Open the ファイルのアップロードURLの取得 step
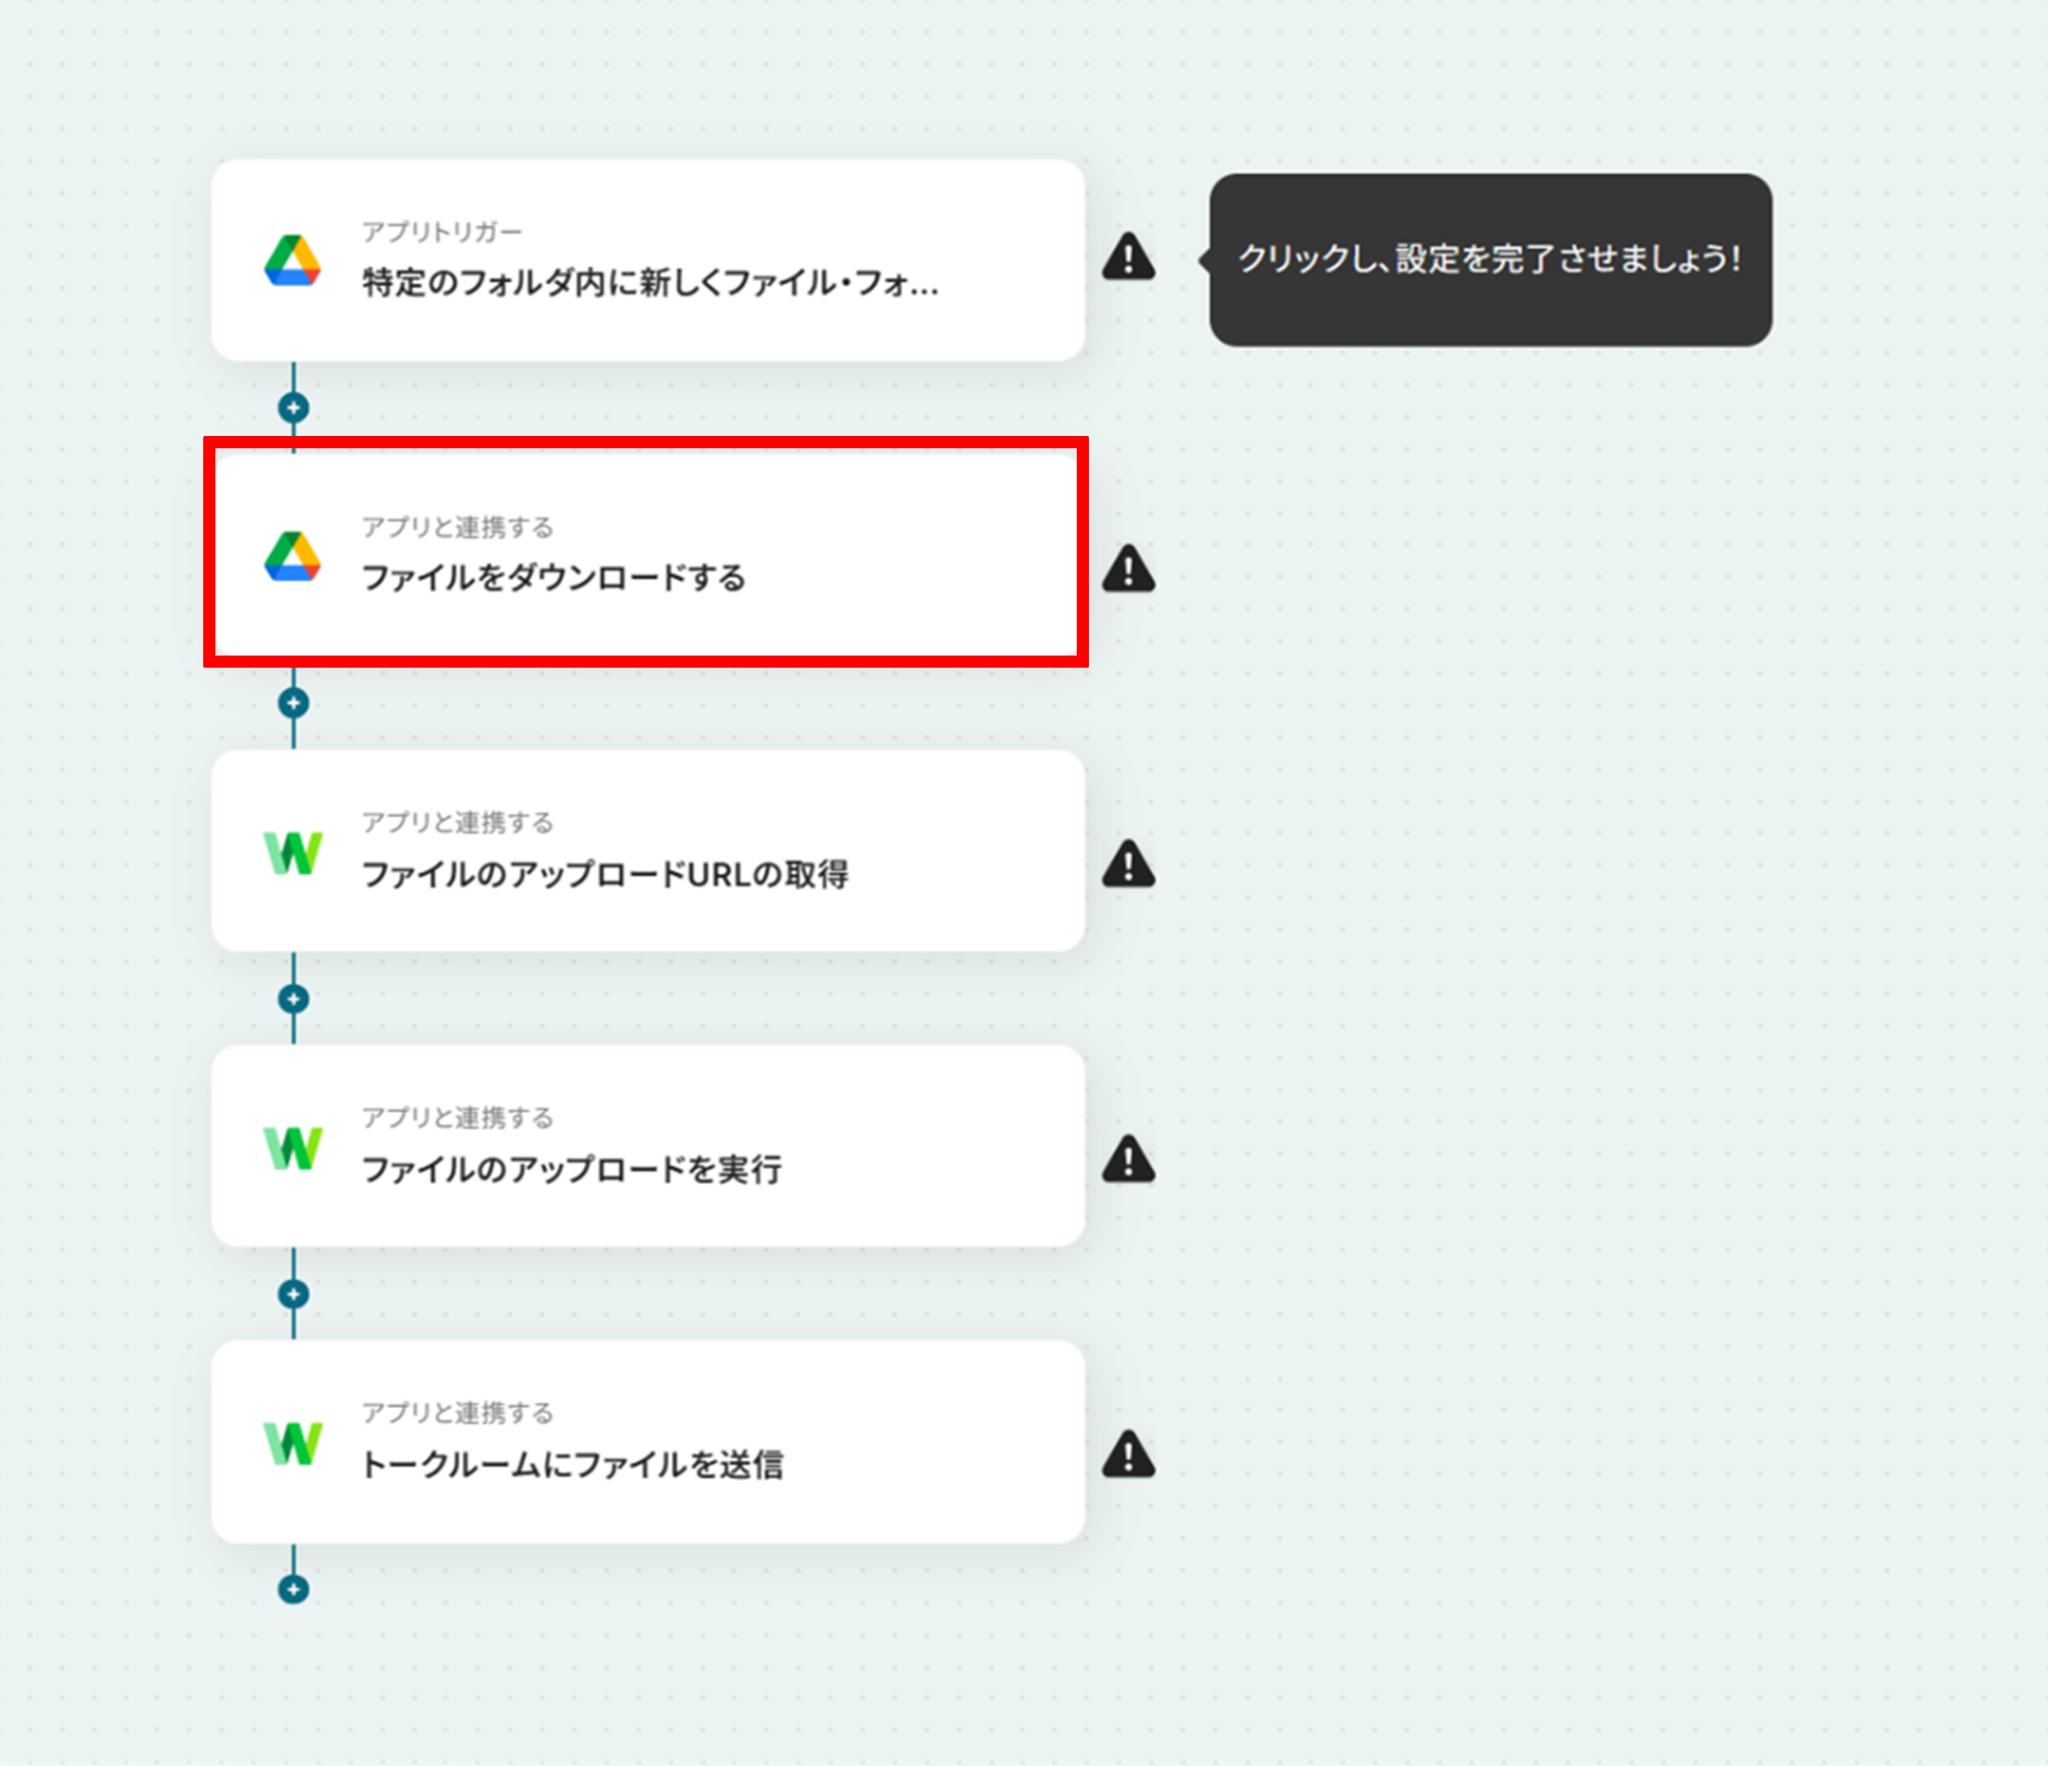Viewport: 2048px width, 1766px height. click(648, 850)
